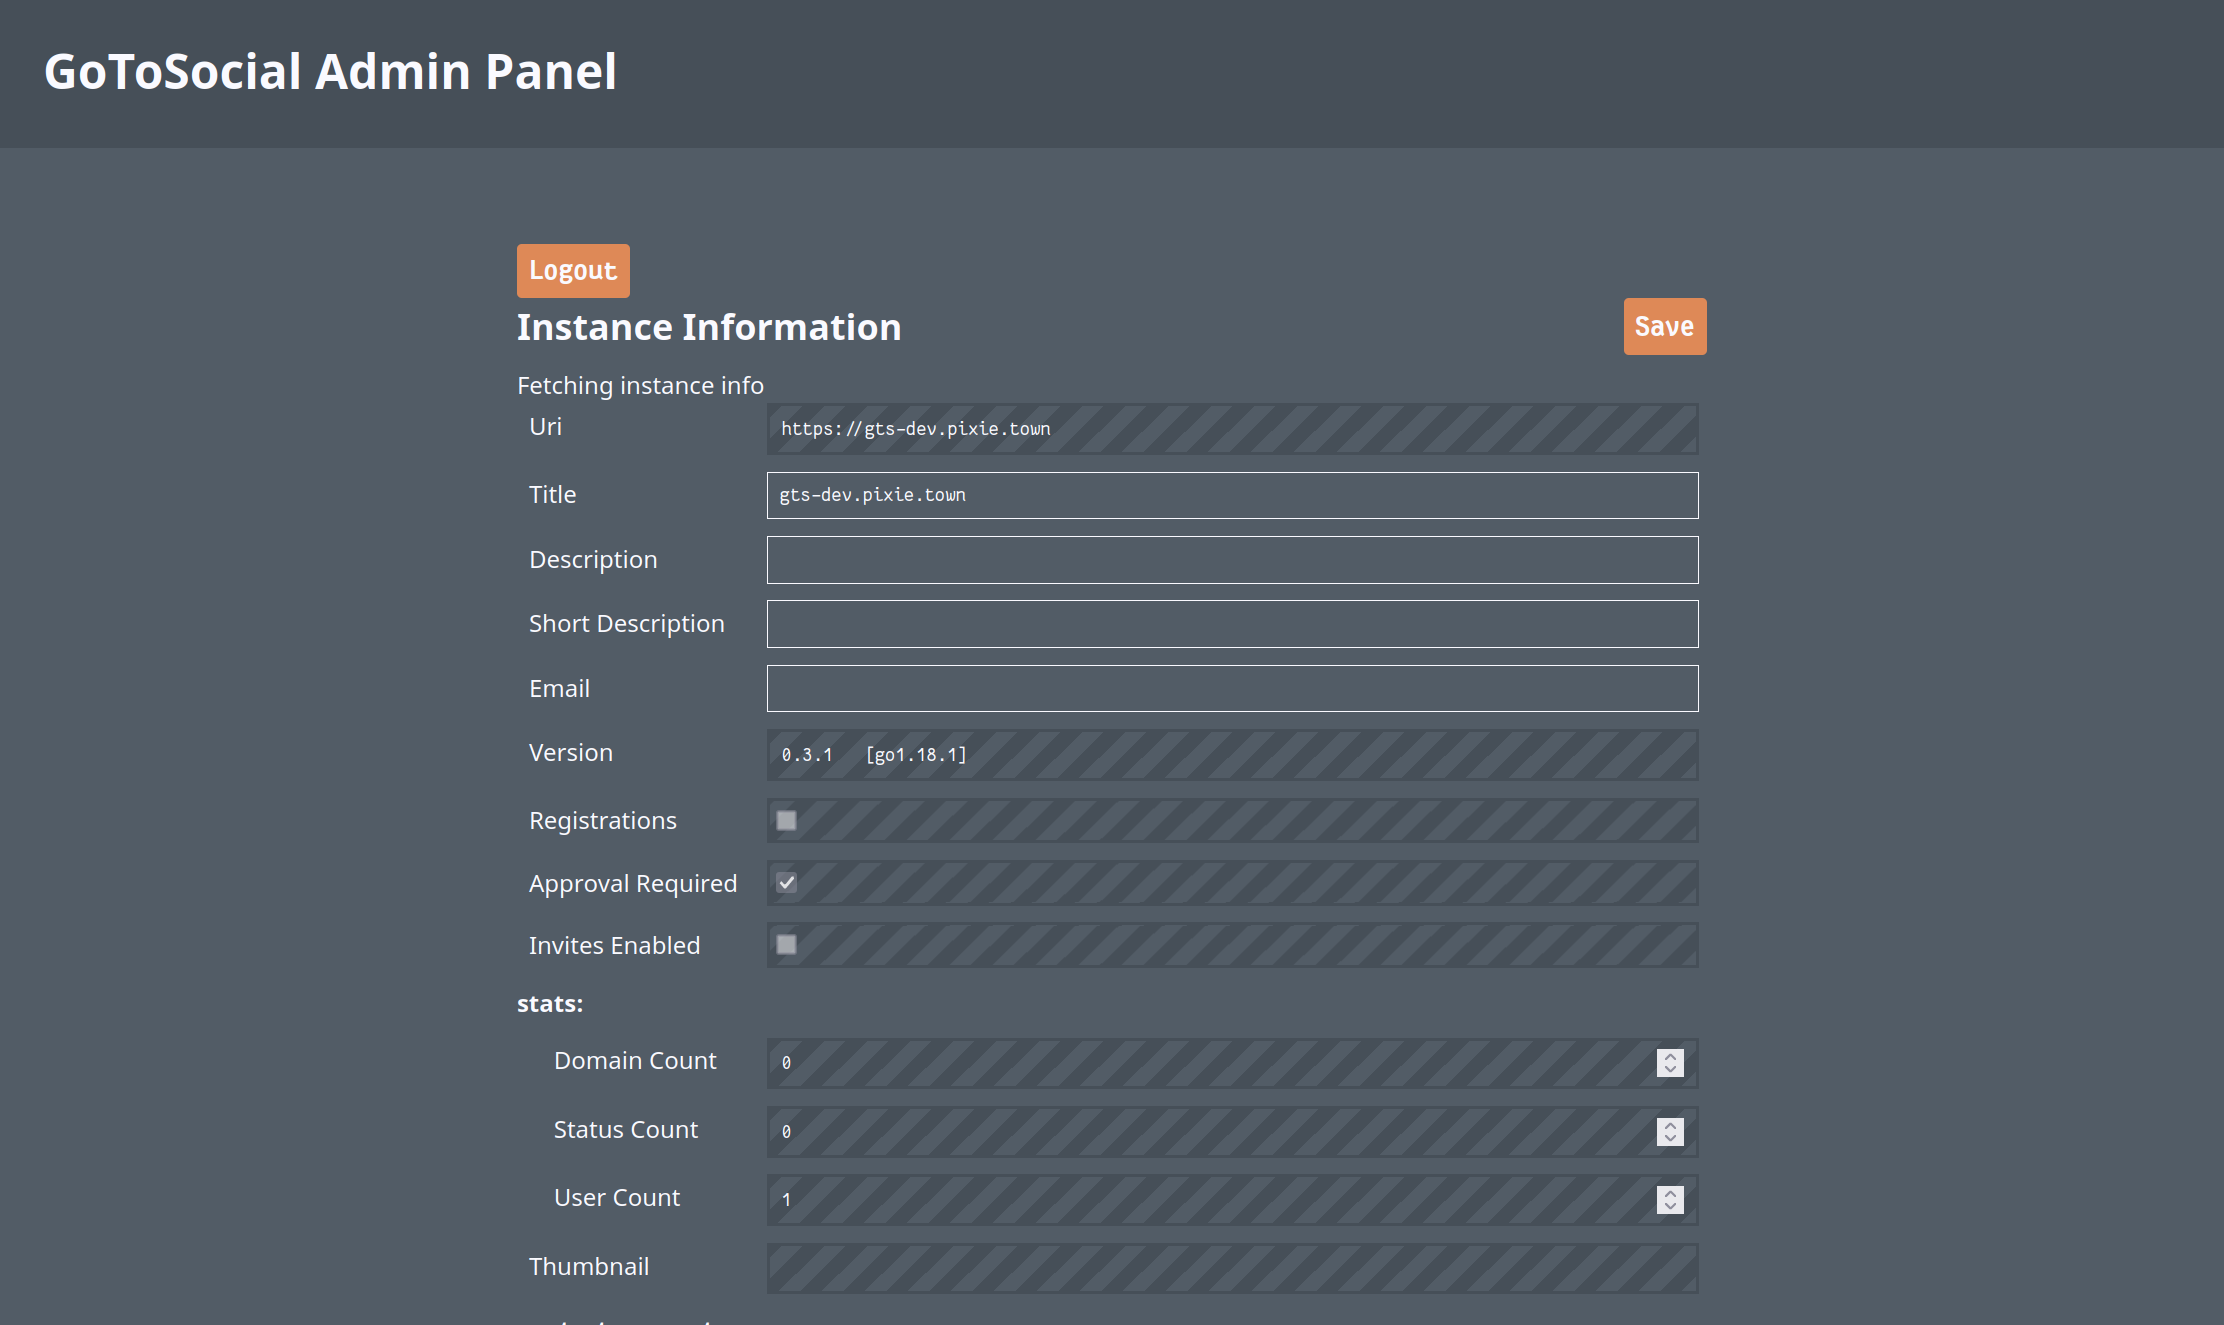Enable the Invites Enabled checkbox
This screenshot has height=1325, width=2224.
[787, 945]
